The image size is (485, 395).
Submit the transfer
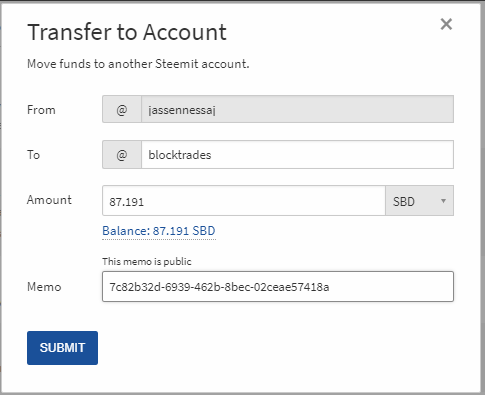[x=62, y=348]
